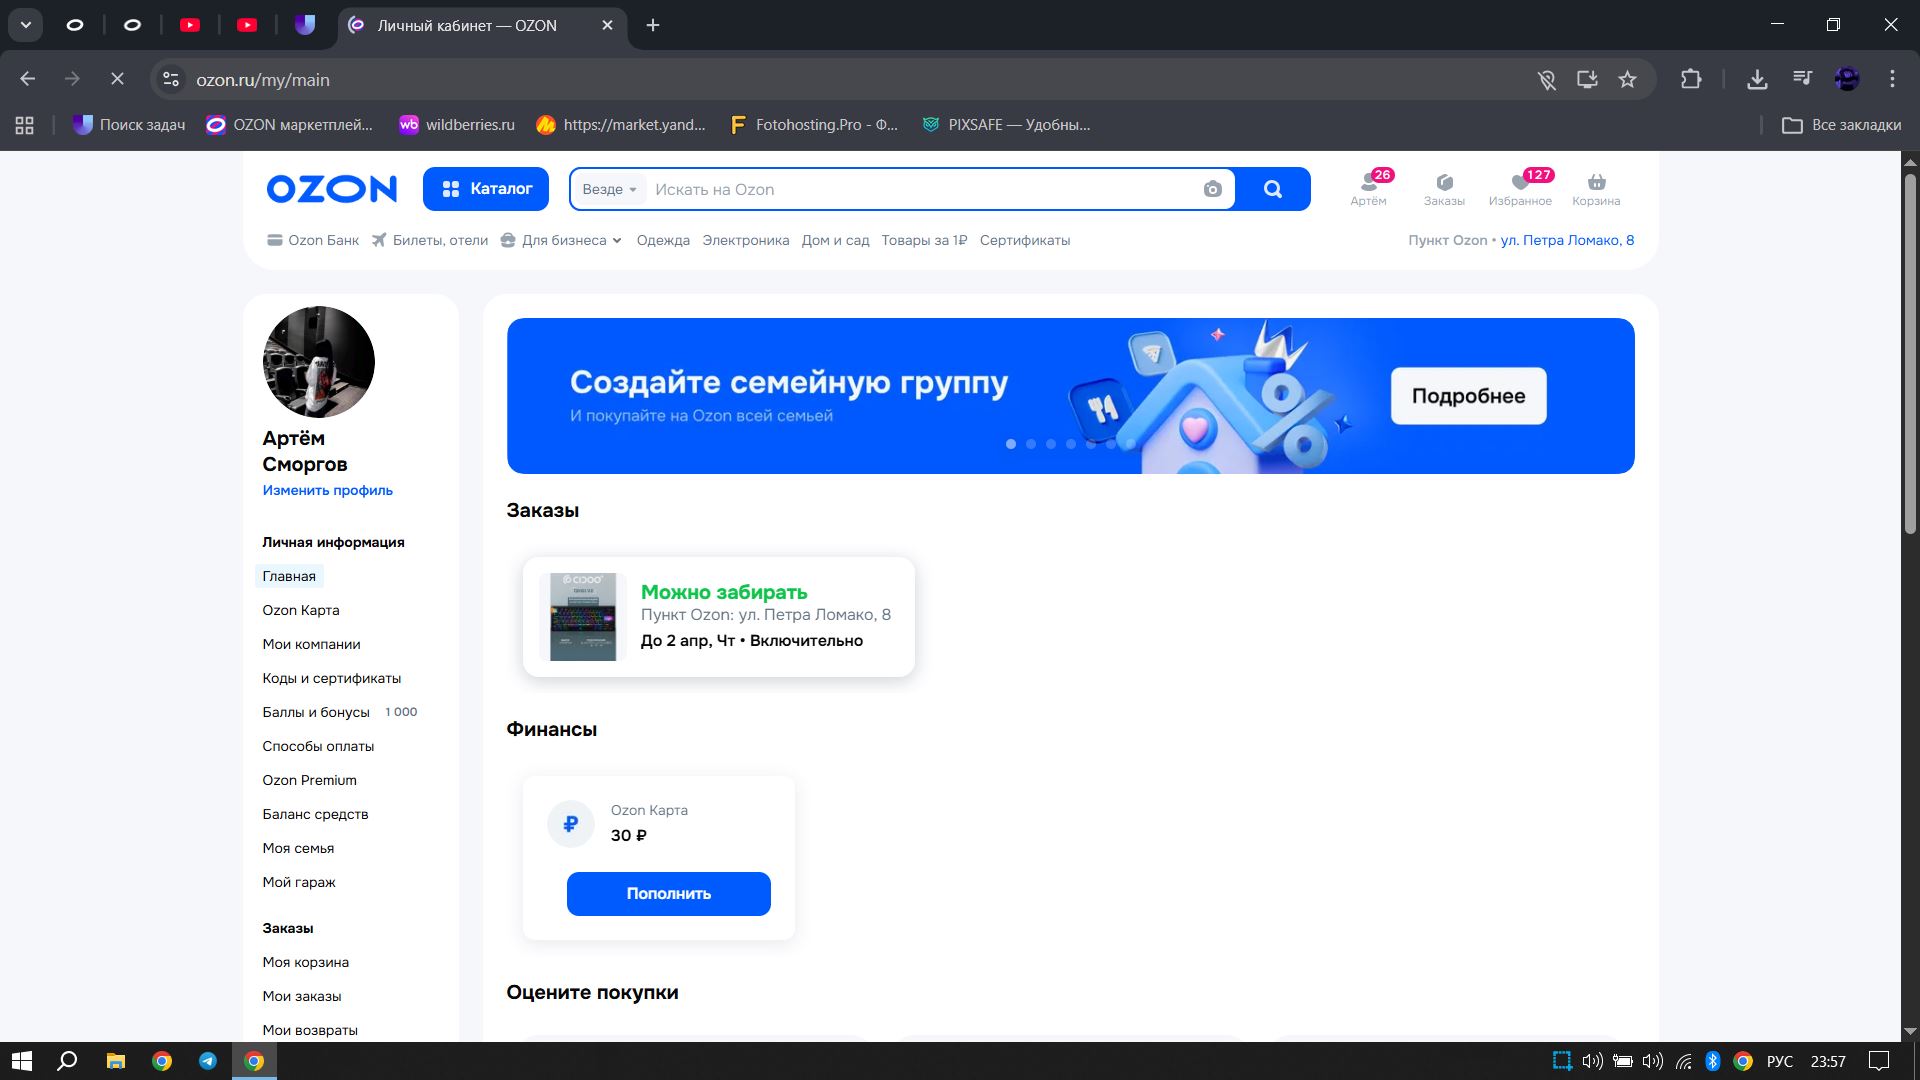
Task: Click Изменить профиль link
Action: coord(327,490)
